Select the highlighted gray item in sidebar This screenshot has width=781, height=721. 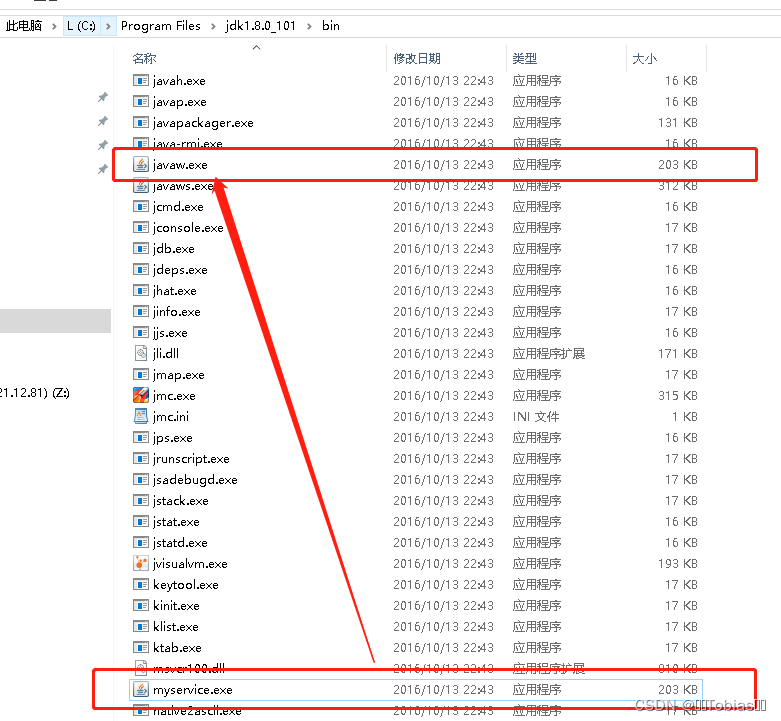[55, 321]
